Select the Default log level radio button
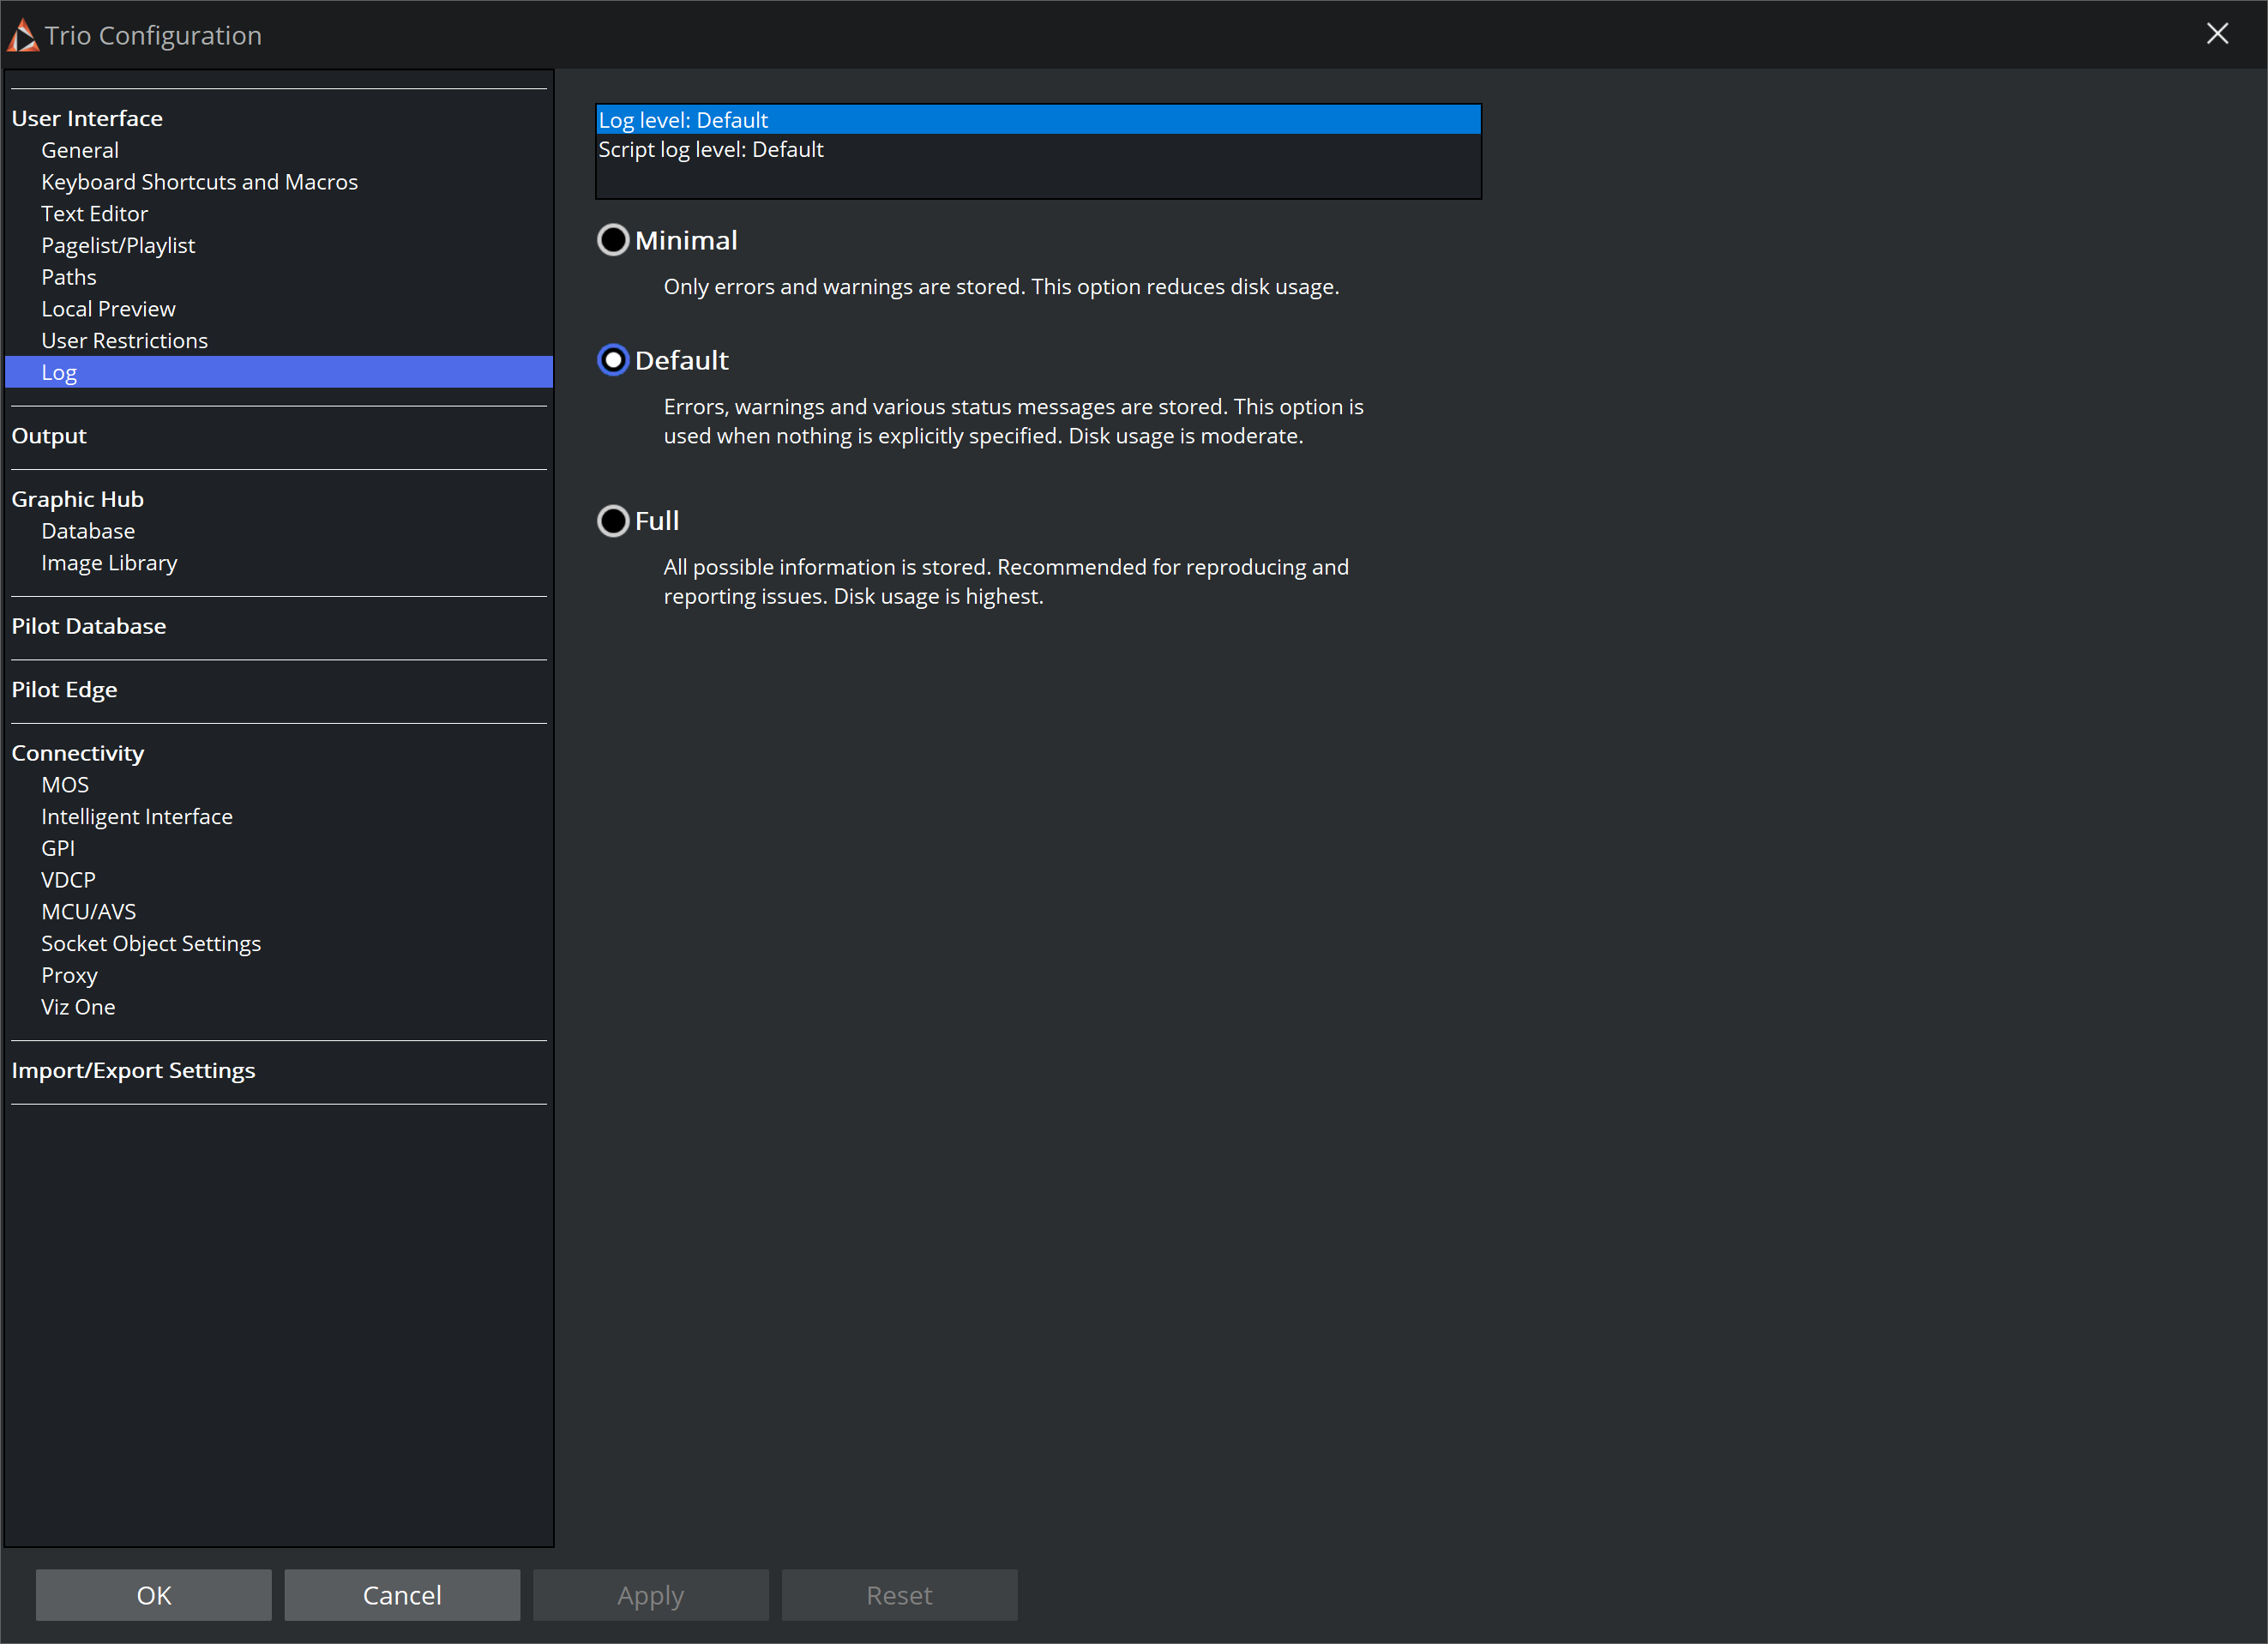 point(613,360)
